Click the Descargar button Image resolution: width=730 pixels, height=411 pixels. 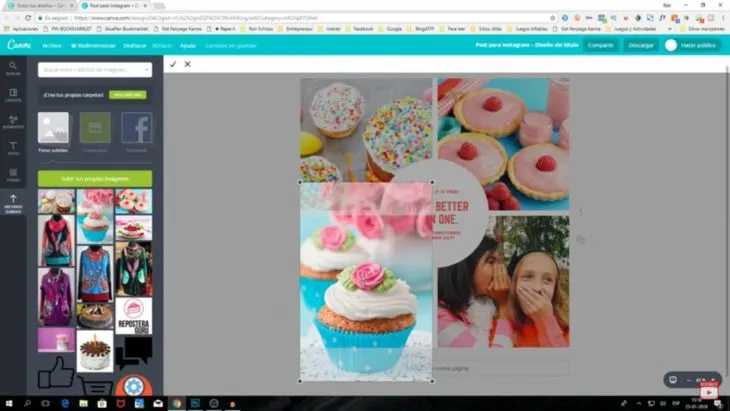(x=641, y=45)
